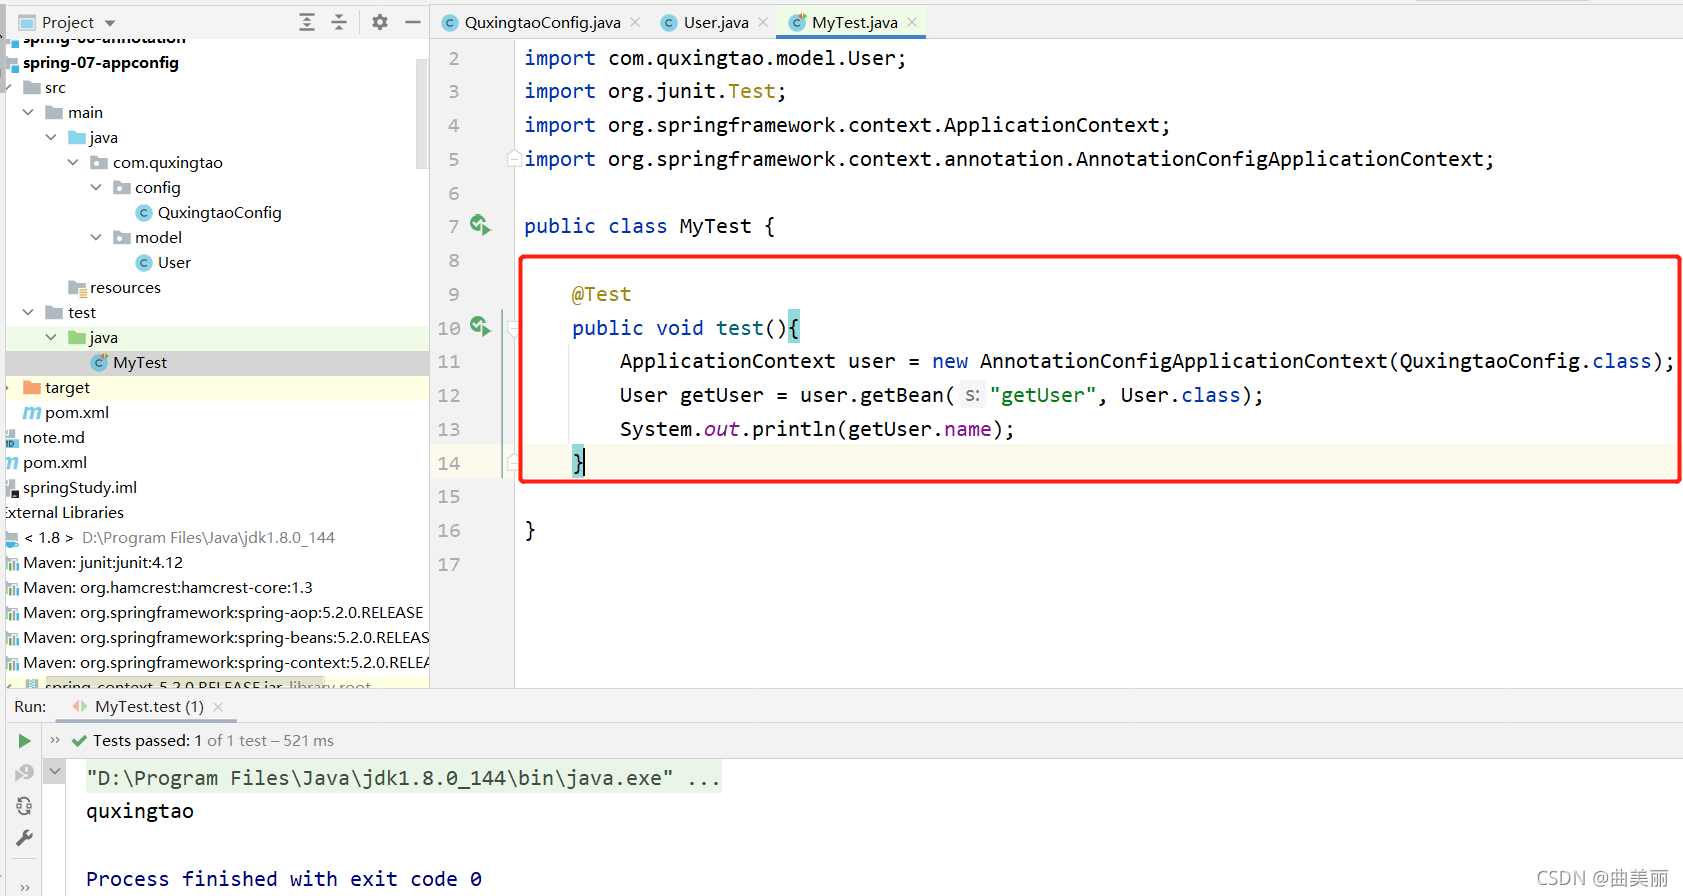Click the quxingtao console output line
Screen dimensions: 1683x896
pos(140,811)
